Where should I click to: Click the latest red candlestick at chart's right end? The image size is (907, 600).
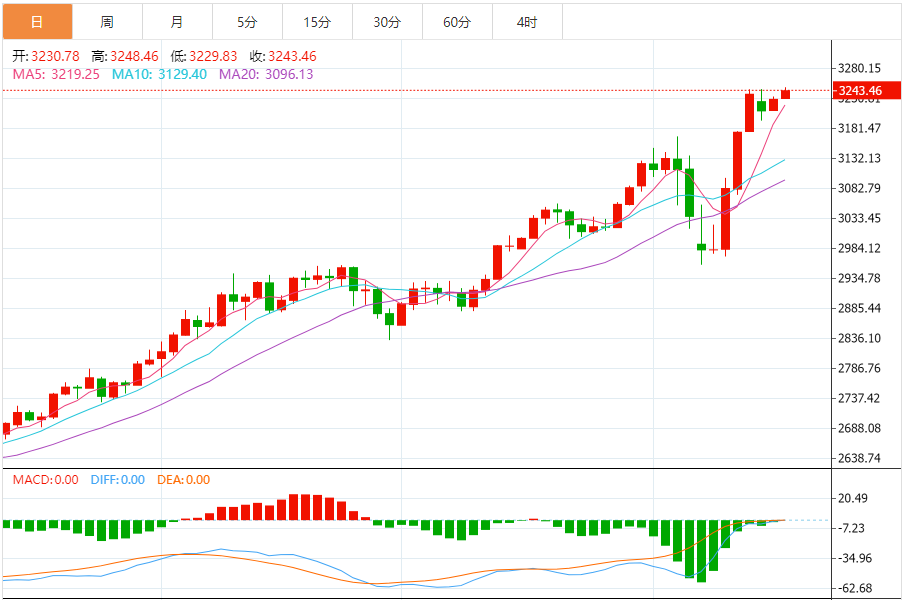[786, 94]
